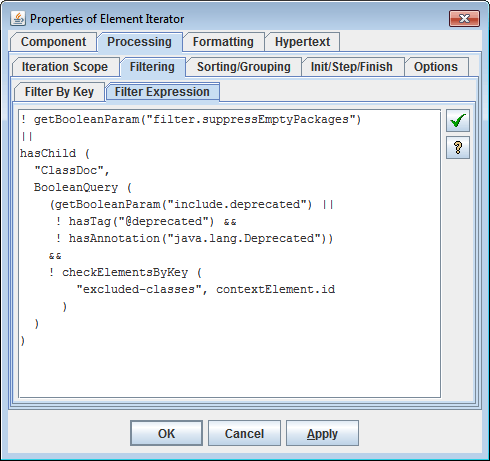Image resolution: width=490 pixels, height=461 pixels.
Task: Open expression help with question mark icon
Action: pyautogui.click(x=458, y=147)
